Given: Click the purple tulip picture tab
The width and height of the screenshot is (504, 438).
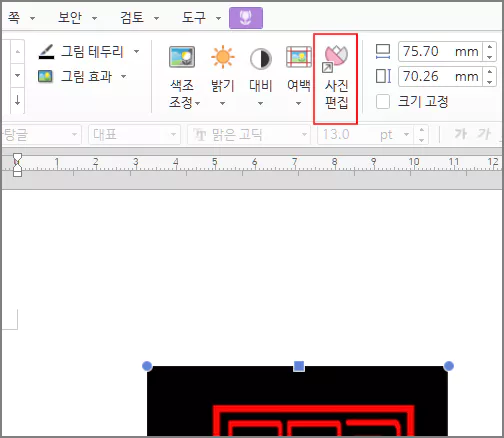Looking at the screenshot, I should (246, 18).
